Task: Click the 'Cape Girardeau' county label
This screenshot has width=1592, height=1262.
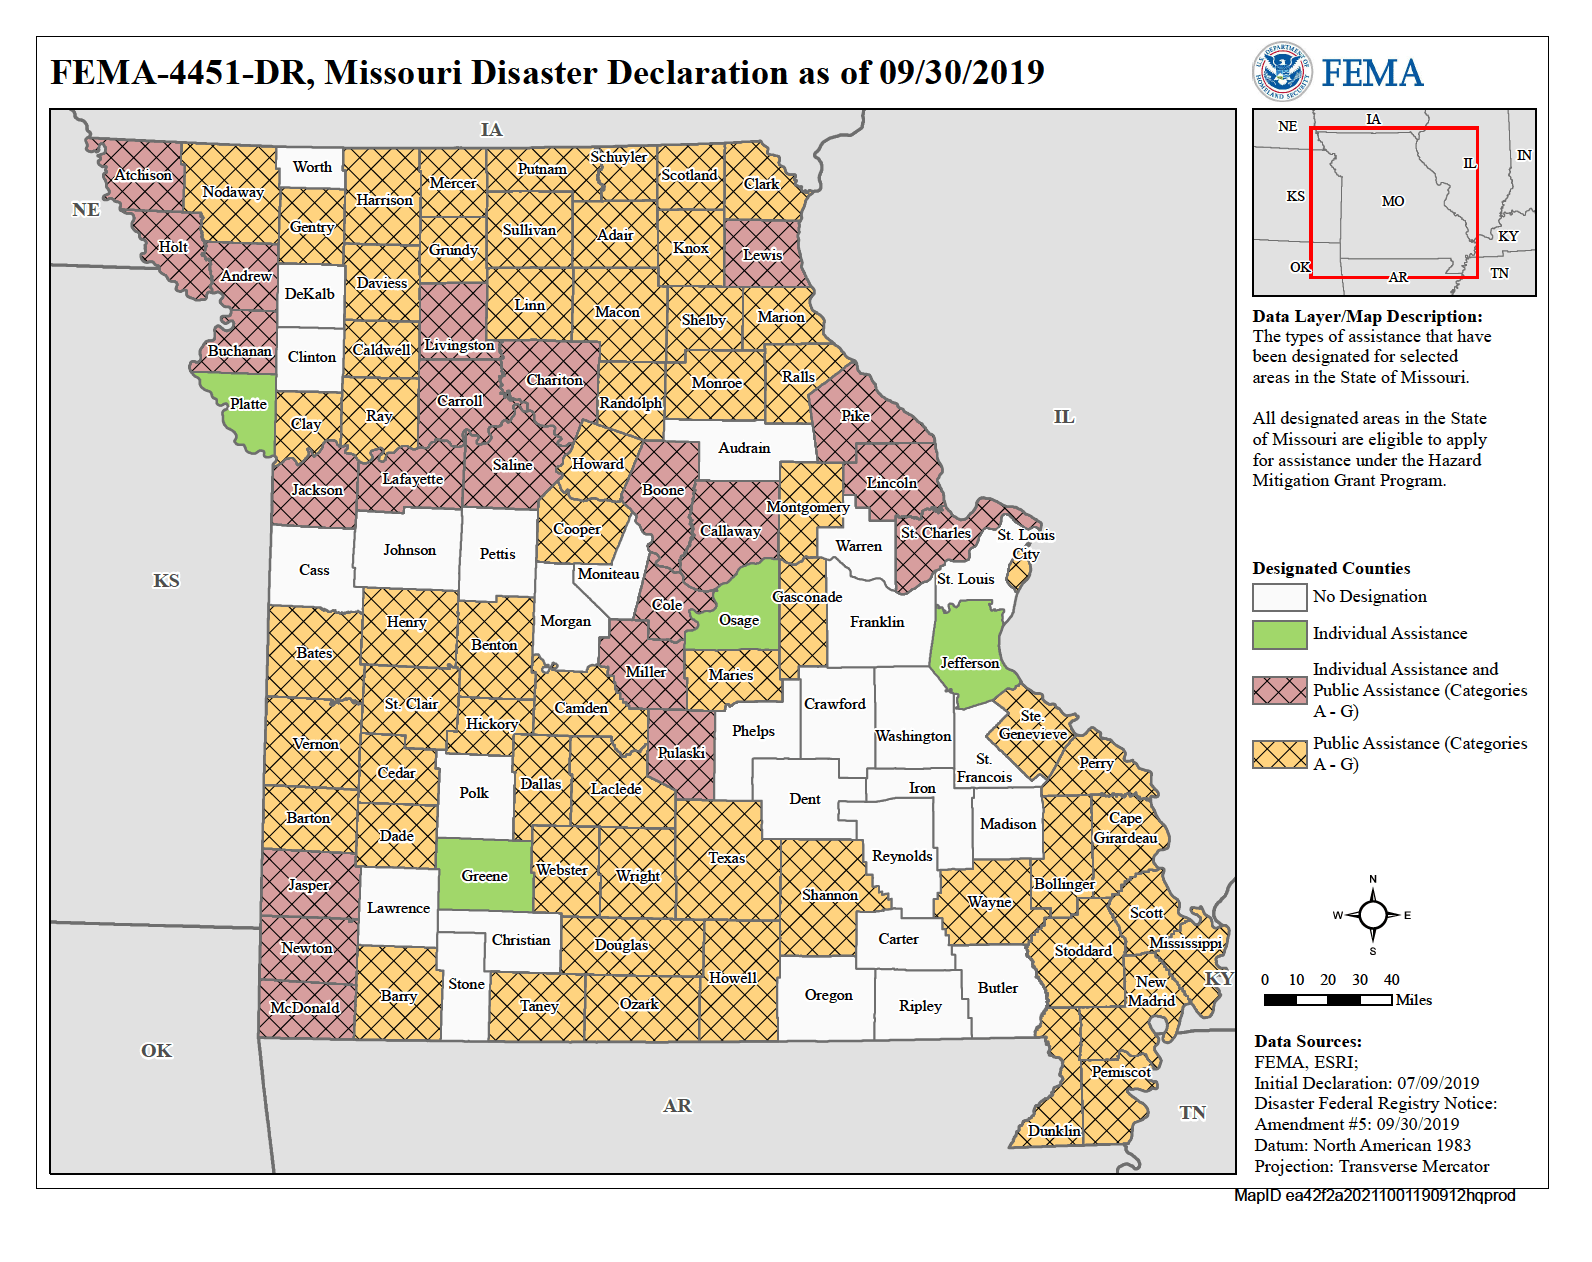Action: 1125,828
